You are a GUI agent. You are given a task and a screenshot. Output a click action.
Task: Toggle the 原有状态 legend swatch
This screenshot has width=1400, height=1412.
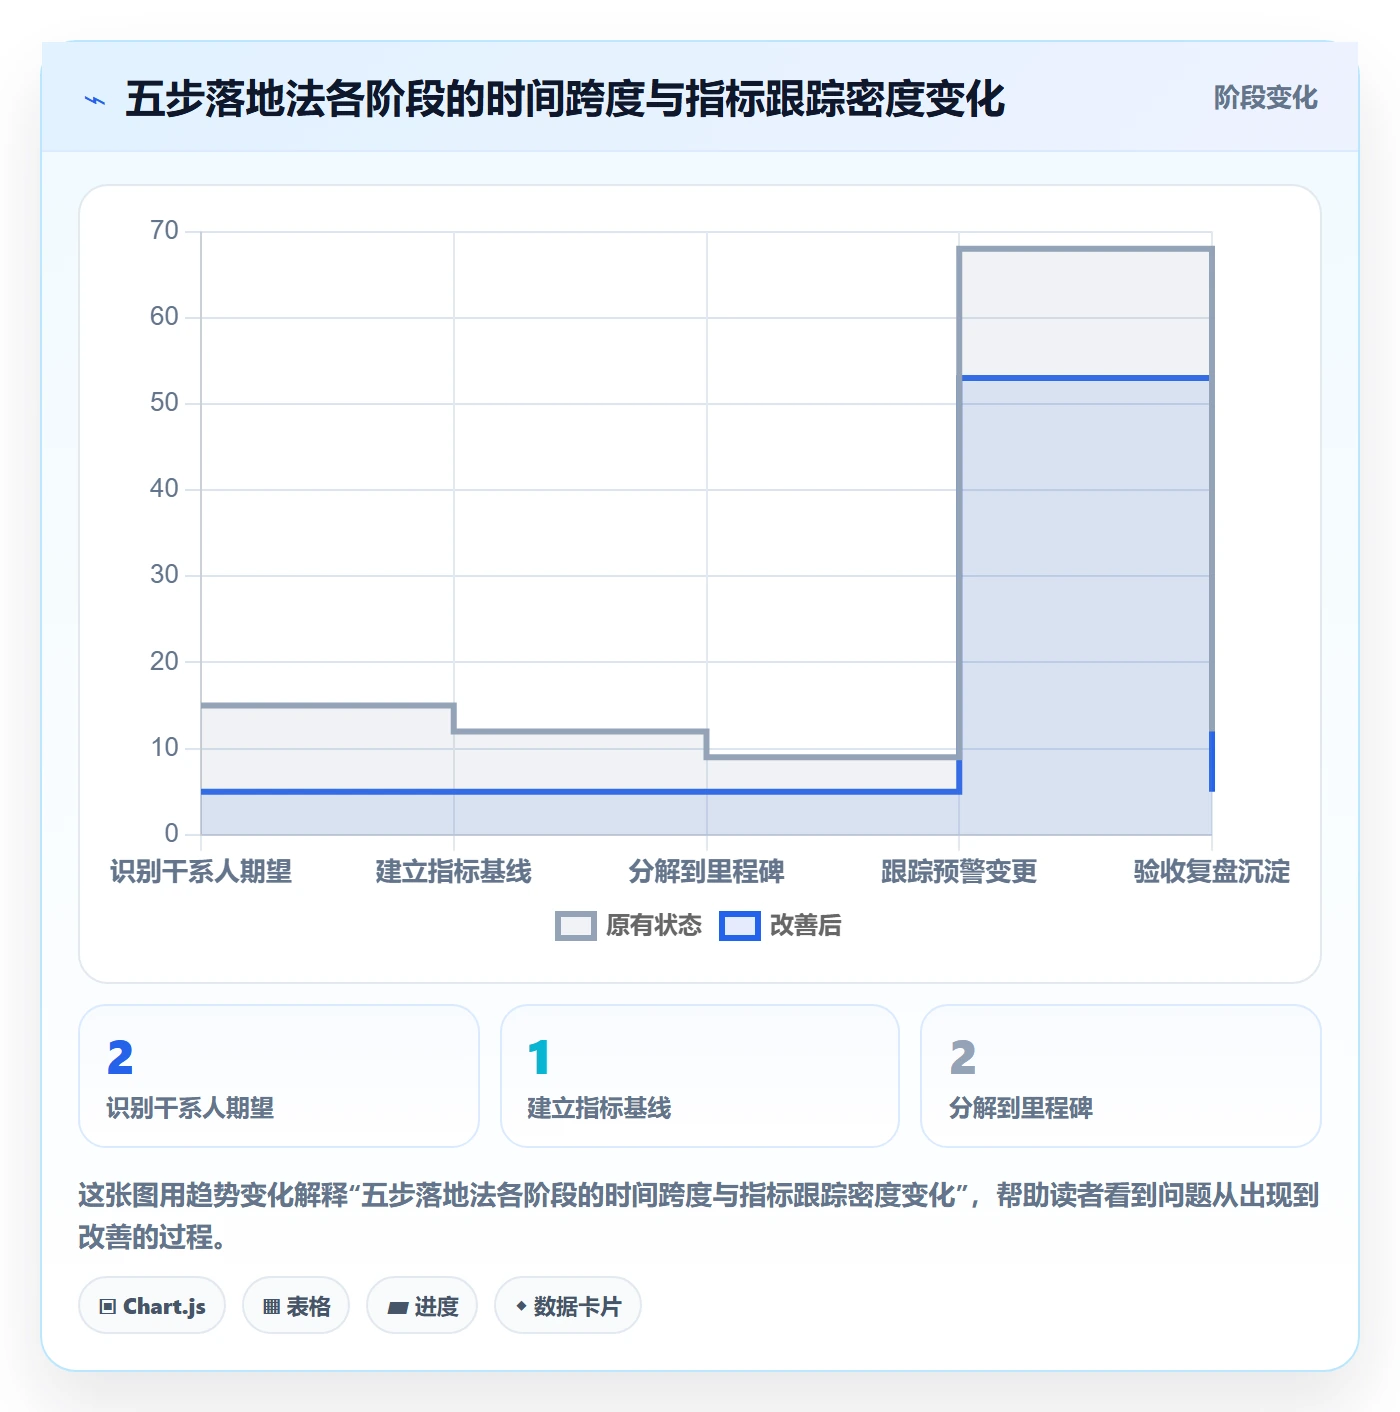(576, 926)
